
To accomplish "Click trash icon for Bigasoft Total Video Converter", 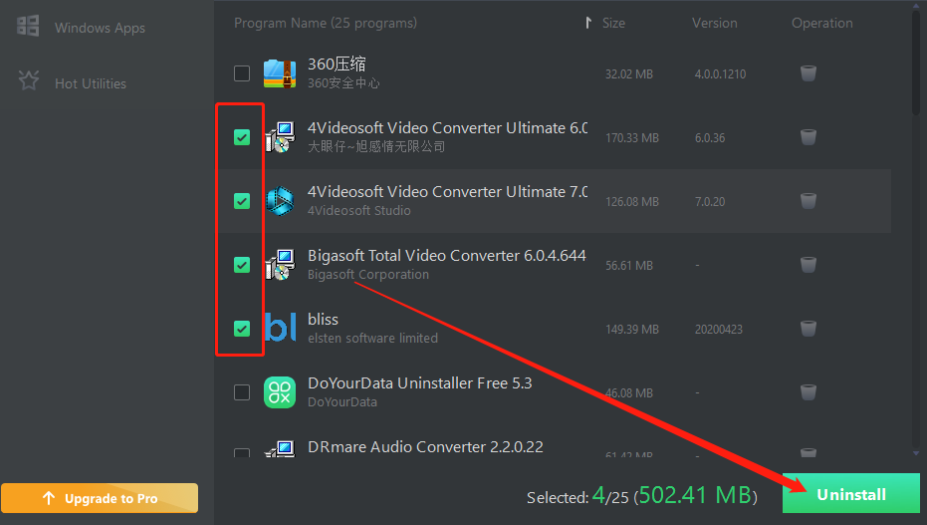I will tap(808, 265).
